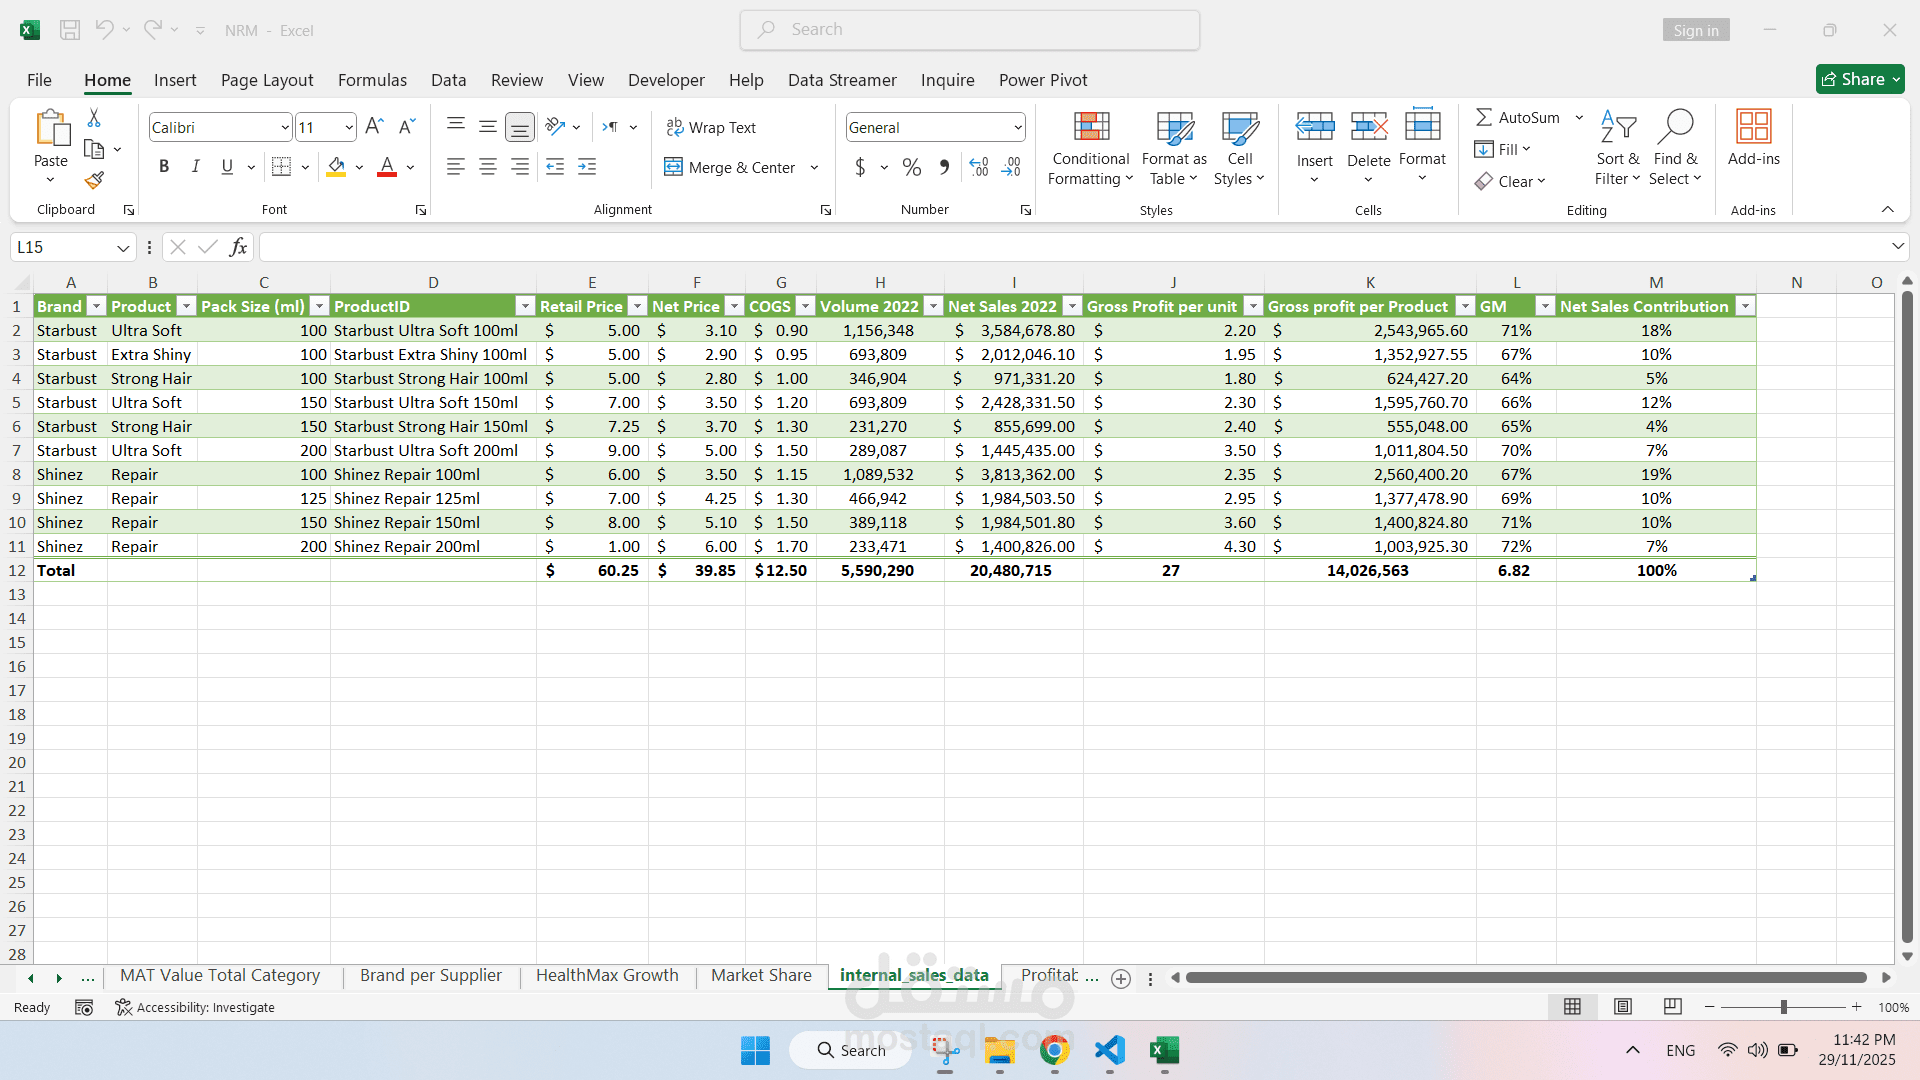The image size is (1920, 1080).
Task: Open the font size dropdown
Action: point(348,127)
